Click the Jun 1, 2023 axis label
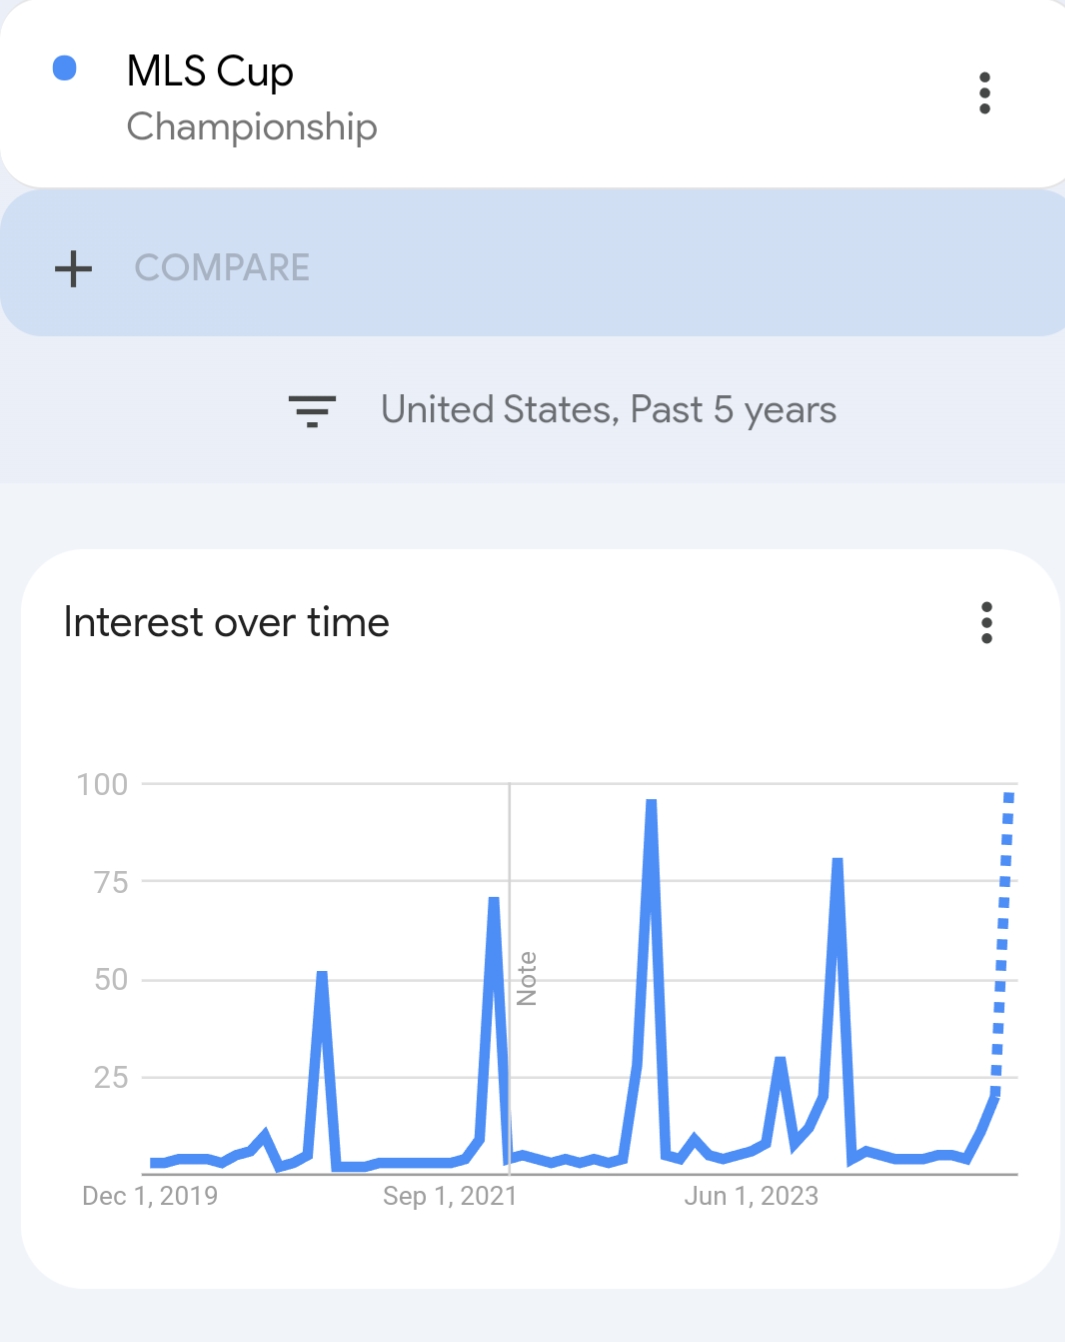The image size is (1065, 1342). pyautogui.click(x=751, y=1196)
